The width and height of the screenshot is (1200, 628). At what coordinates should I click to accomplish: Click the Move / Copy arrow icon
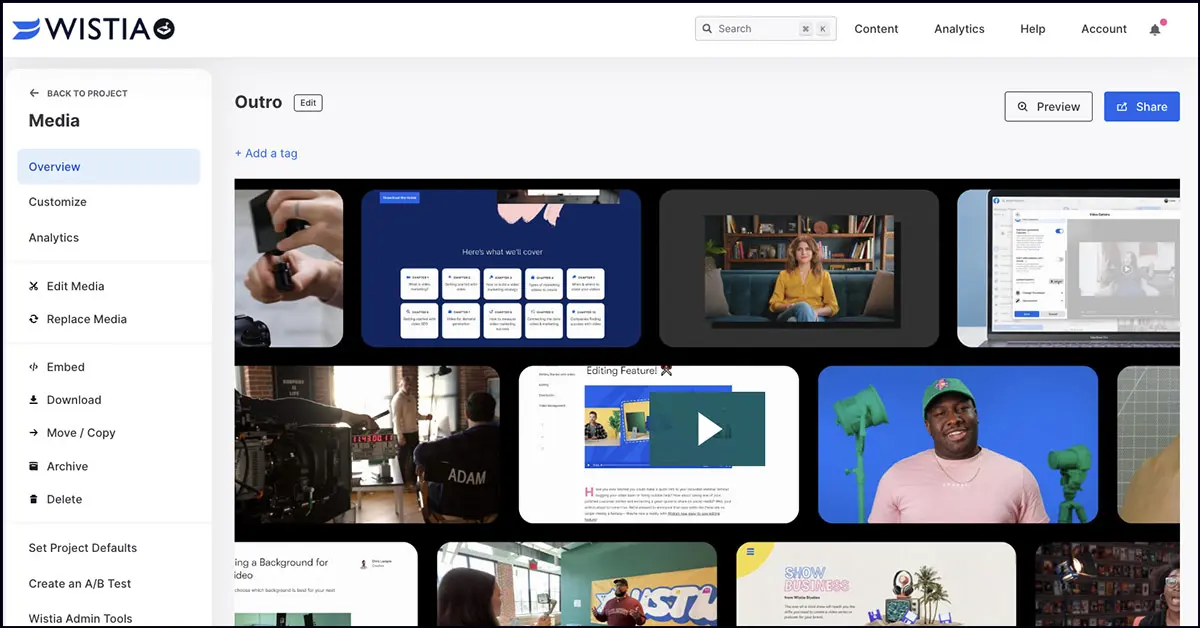click(34, 433)
